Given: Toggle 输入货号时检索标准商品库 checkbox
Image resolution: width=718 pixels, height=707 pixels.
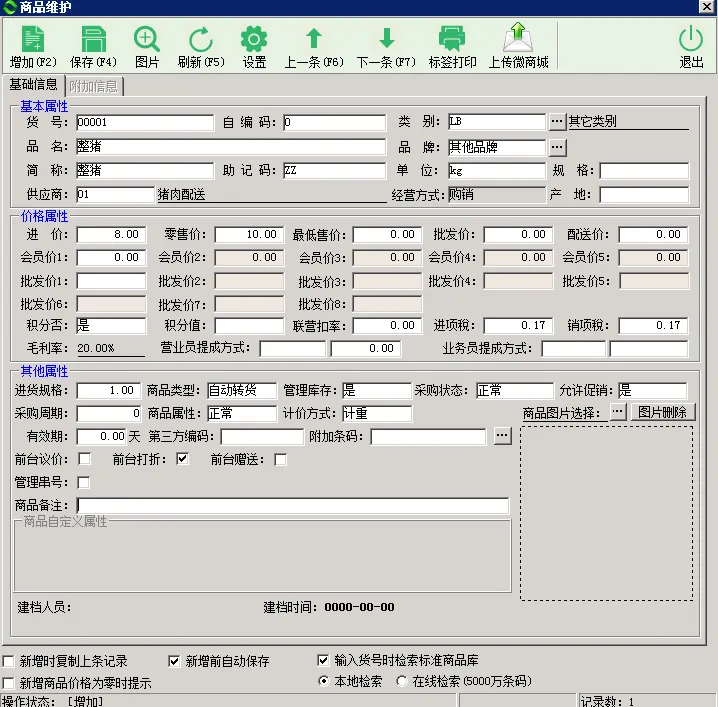Looking at the screenshot, I should (x=323, y=660).
